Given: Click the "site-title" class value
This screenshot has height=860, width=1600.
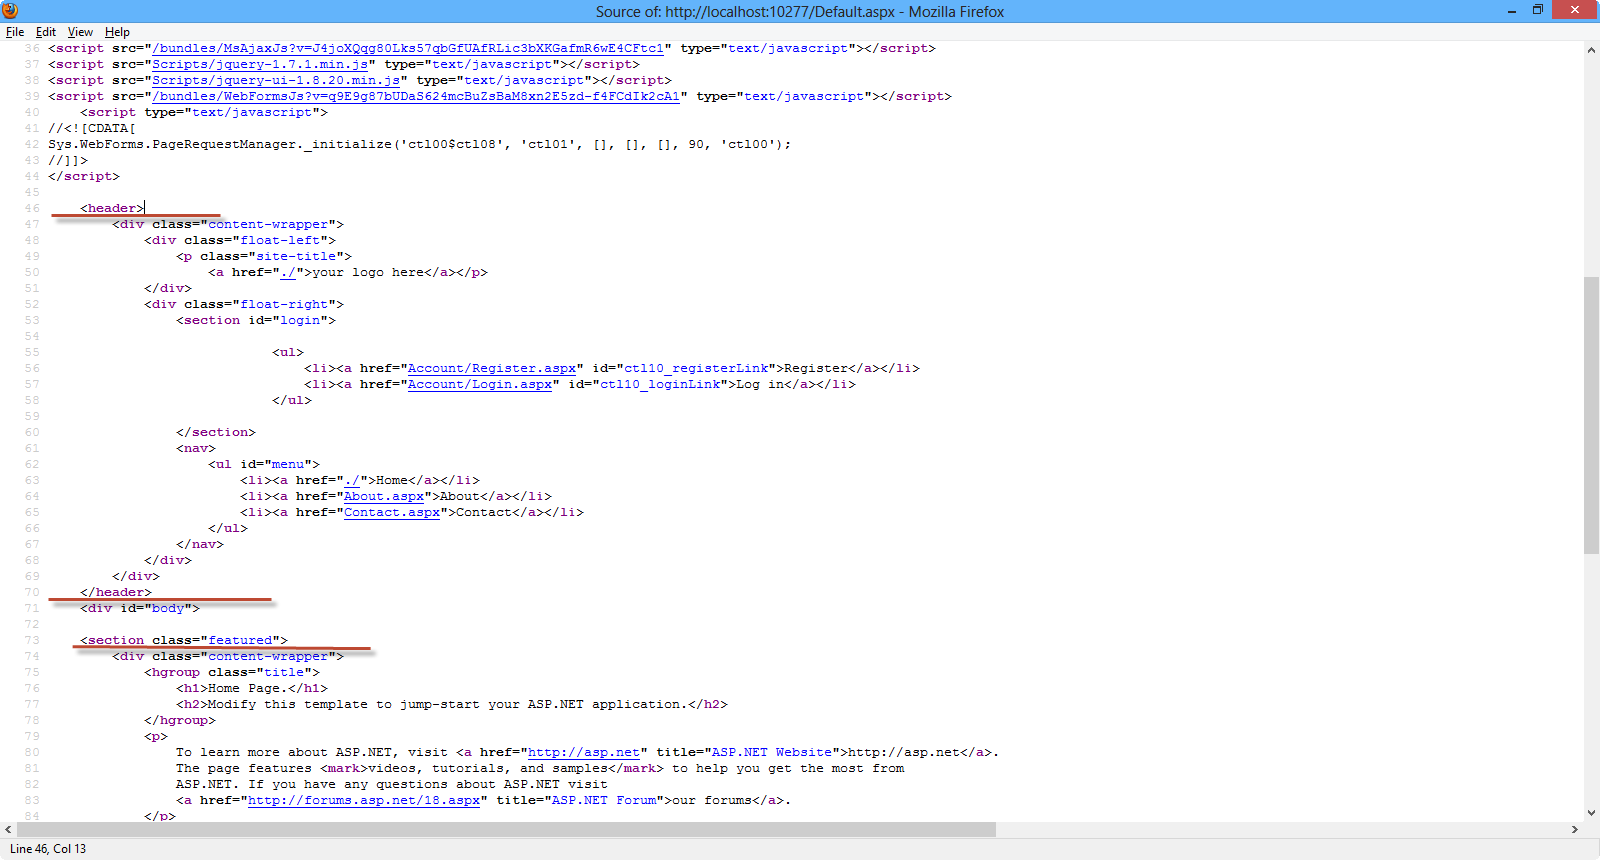Looking at the screenshot, I should coord(296,256).
